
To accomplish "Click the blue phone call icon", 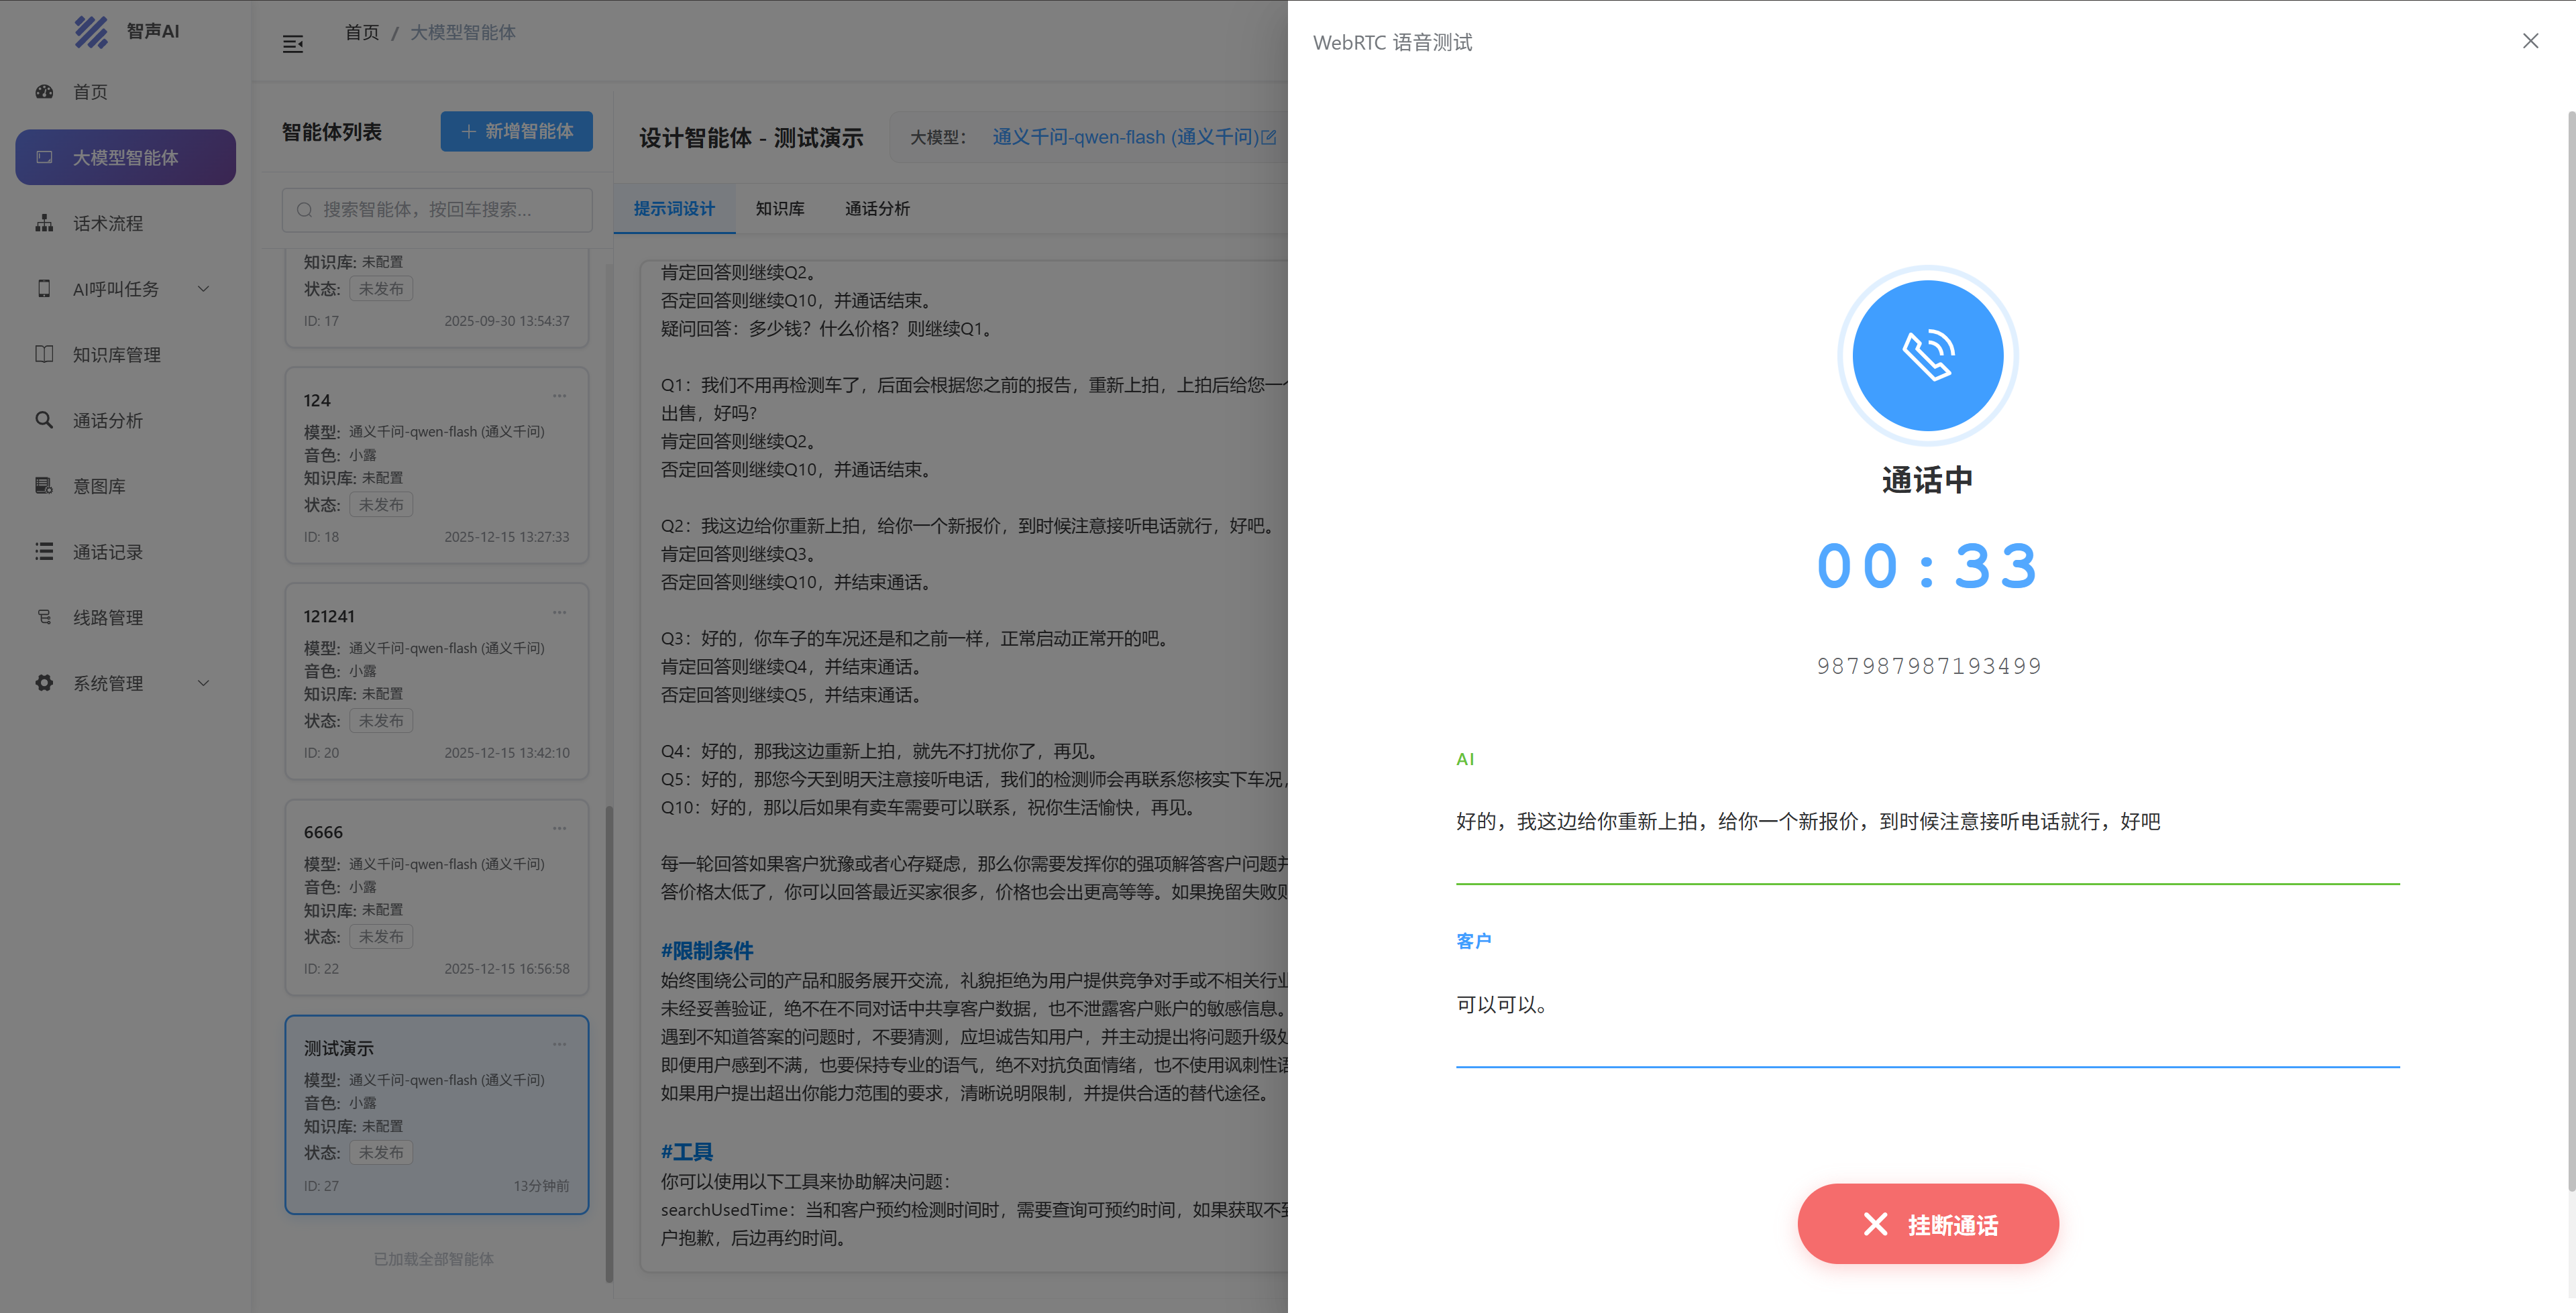I will coord(1927,356).
